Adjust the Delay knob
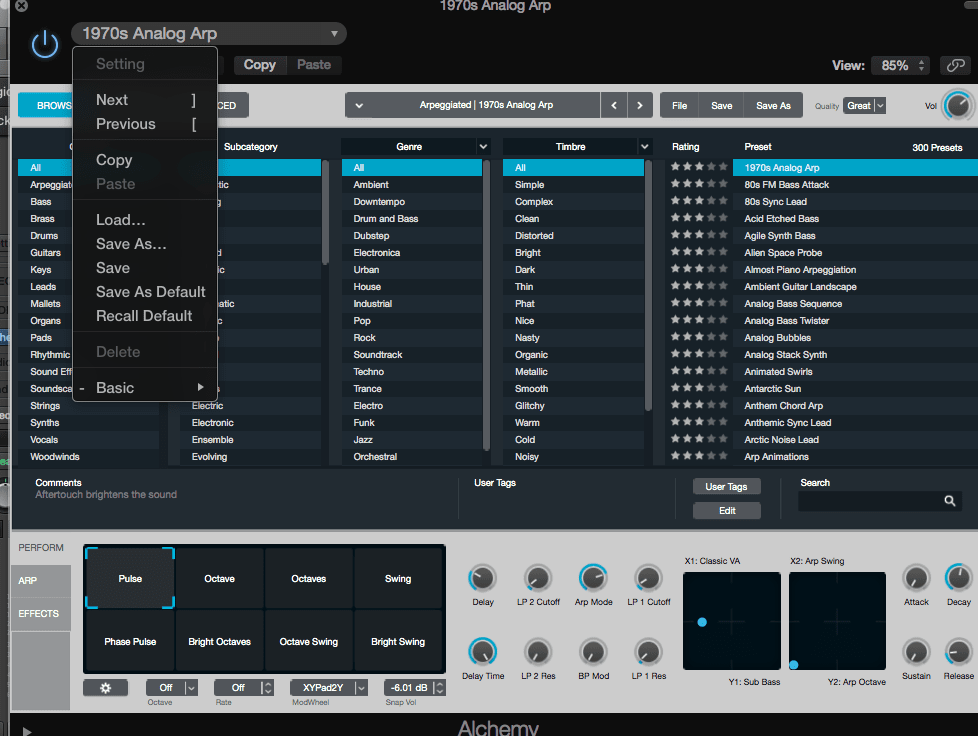 [483, 578]
